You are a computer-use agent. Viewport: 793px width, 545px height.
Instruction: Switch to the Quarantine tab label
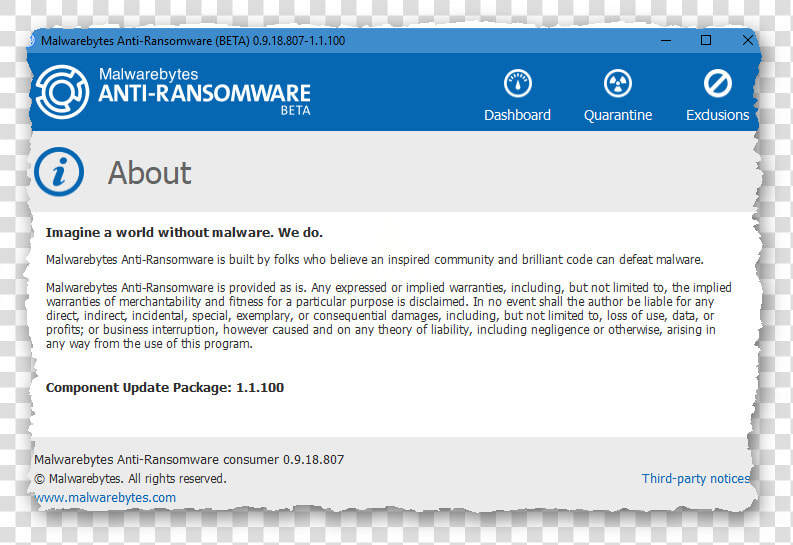click(x=618, y=115)
